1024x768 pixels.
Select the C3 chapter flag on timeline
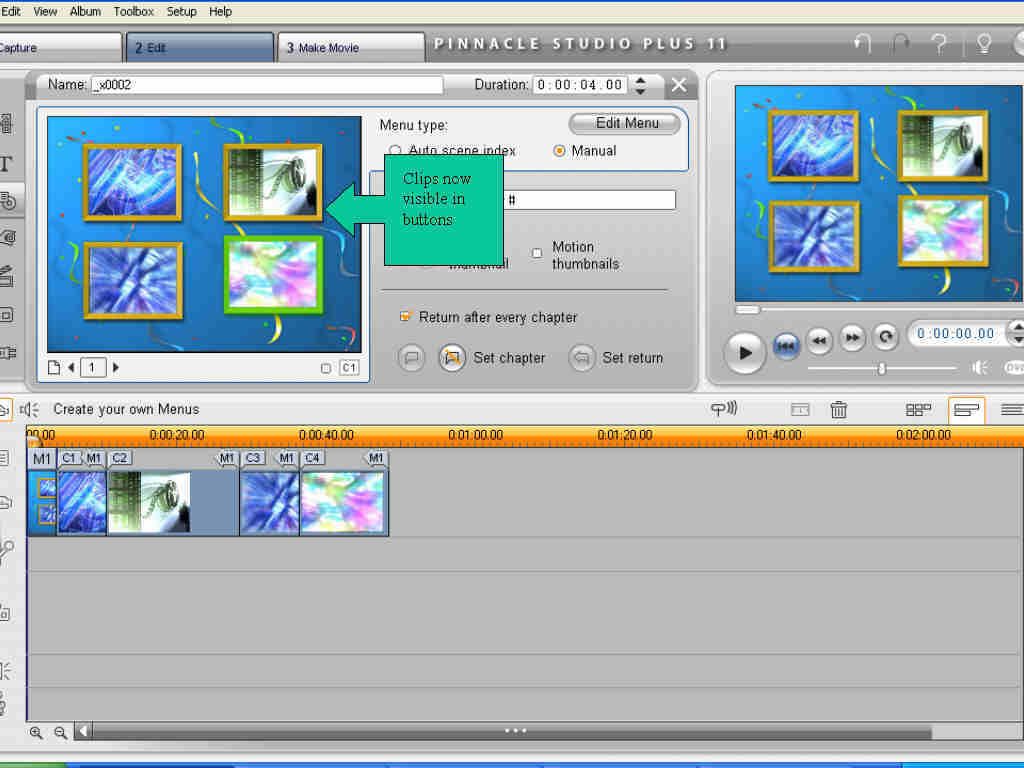click(253, 458)
